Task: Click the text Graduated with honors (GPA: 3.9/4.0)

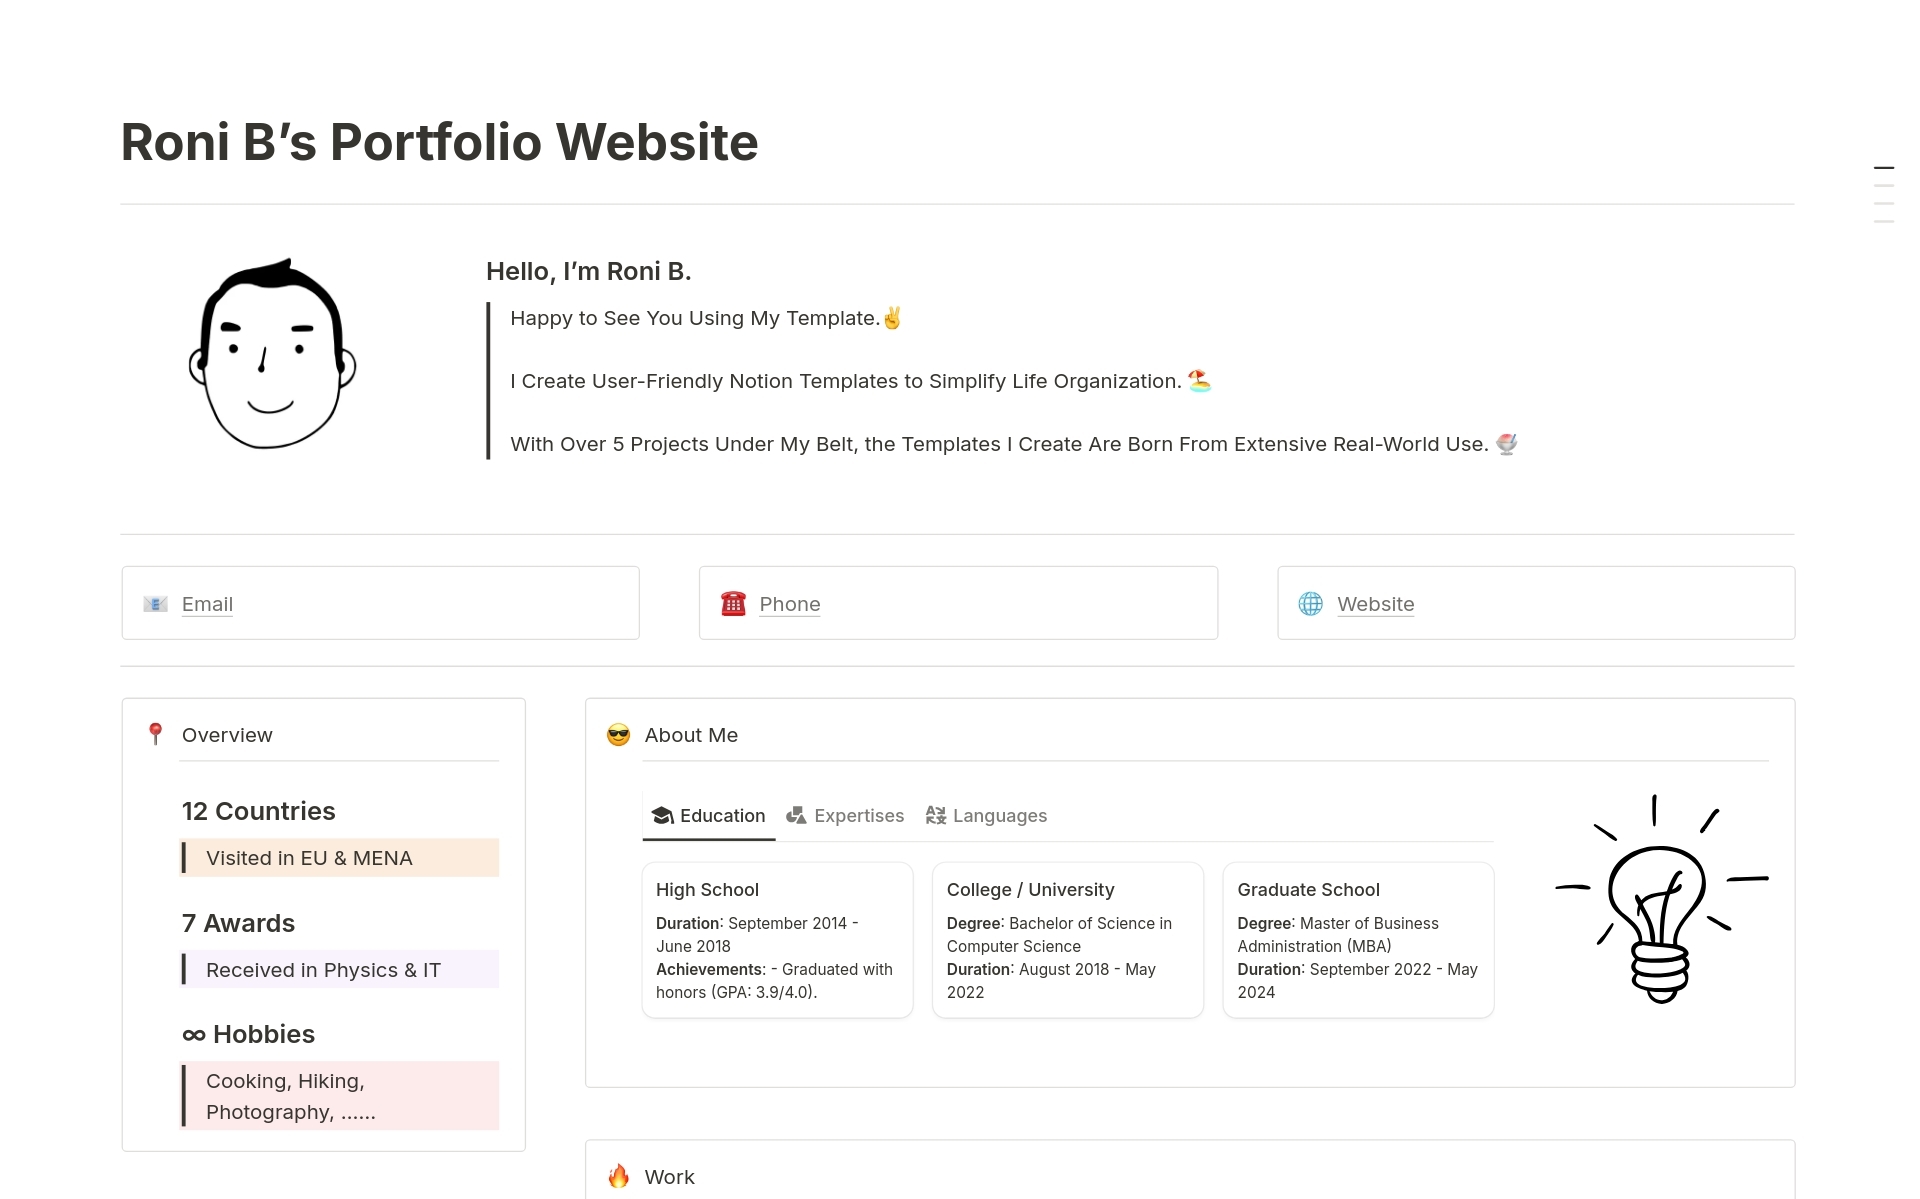Action: click(x=774, y=981)
